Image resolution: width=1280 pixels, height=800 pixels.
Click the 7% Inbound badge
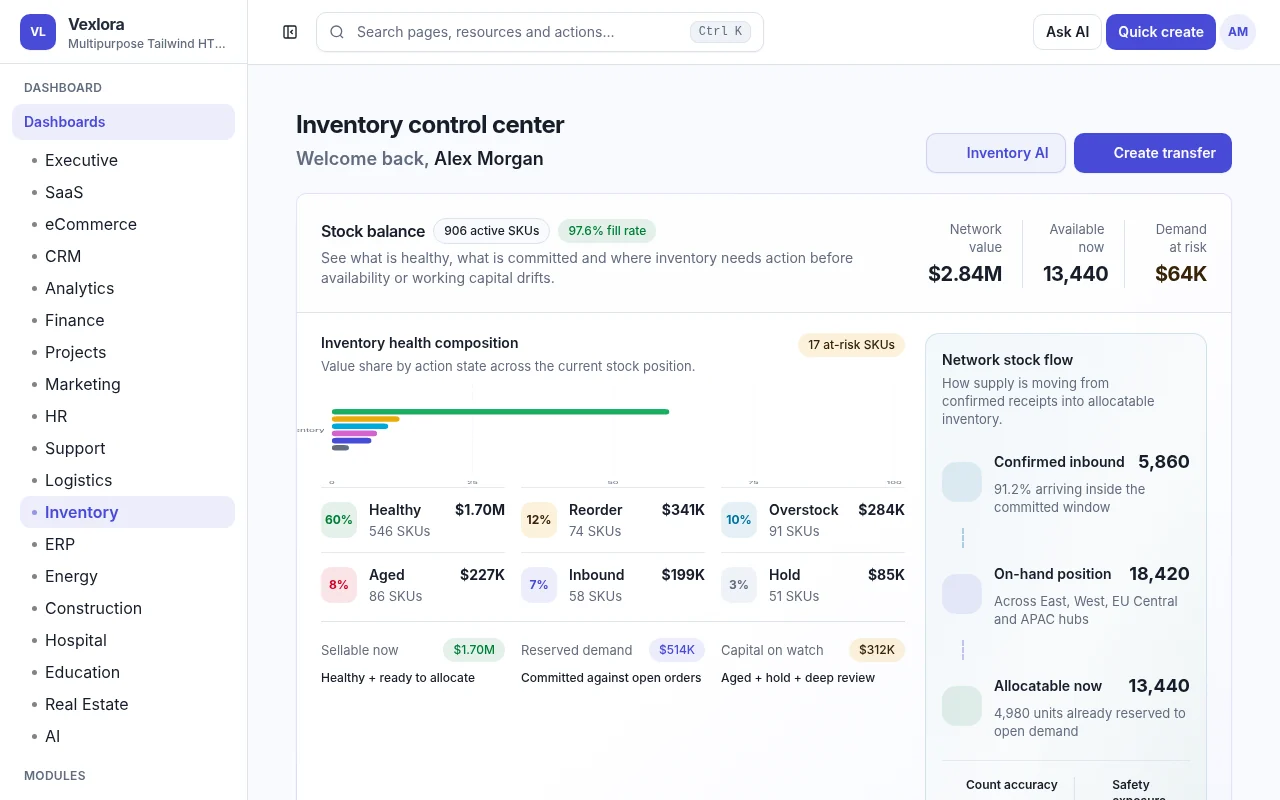[x=539, y=585]
